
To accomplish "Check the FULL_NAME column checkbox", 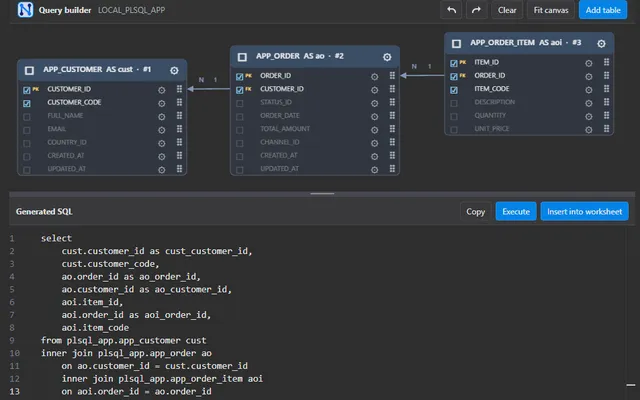I will click(27, 117).
